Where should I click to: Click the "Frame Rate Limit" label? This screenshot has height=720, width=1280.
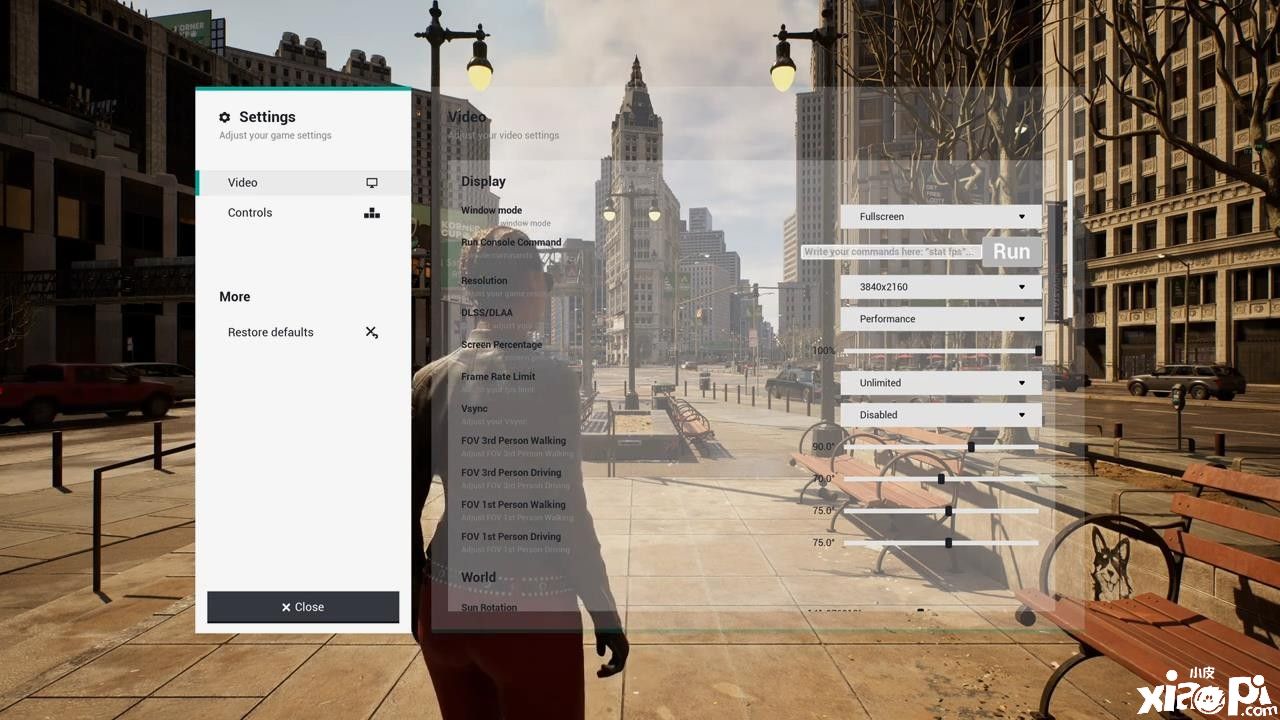point(498,377)
